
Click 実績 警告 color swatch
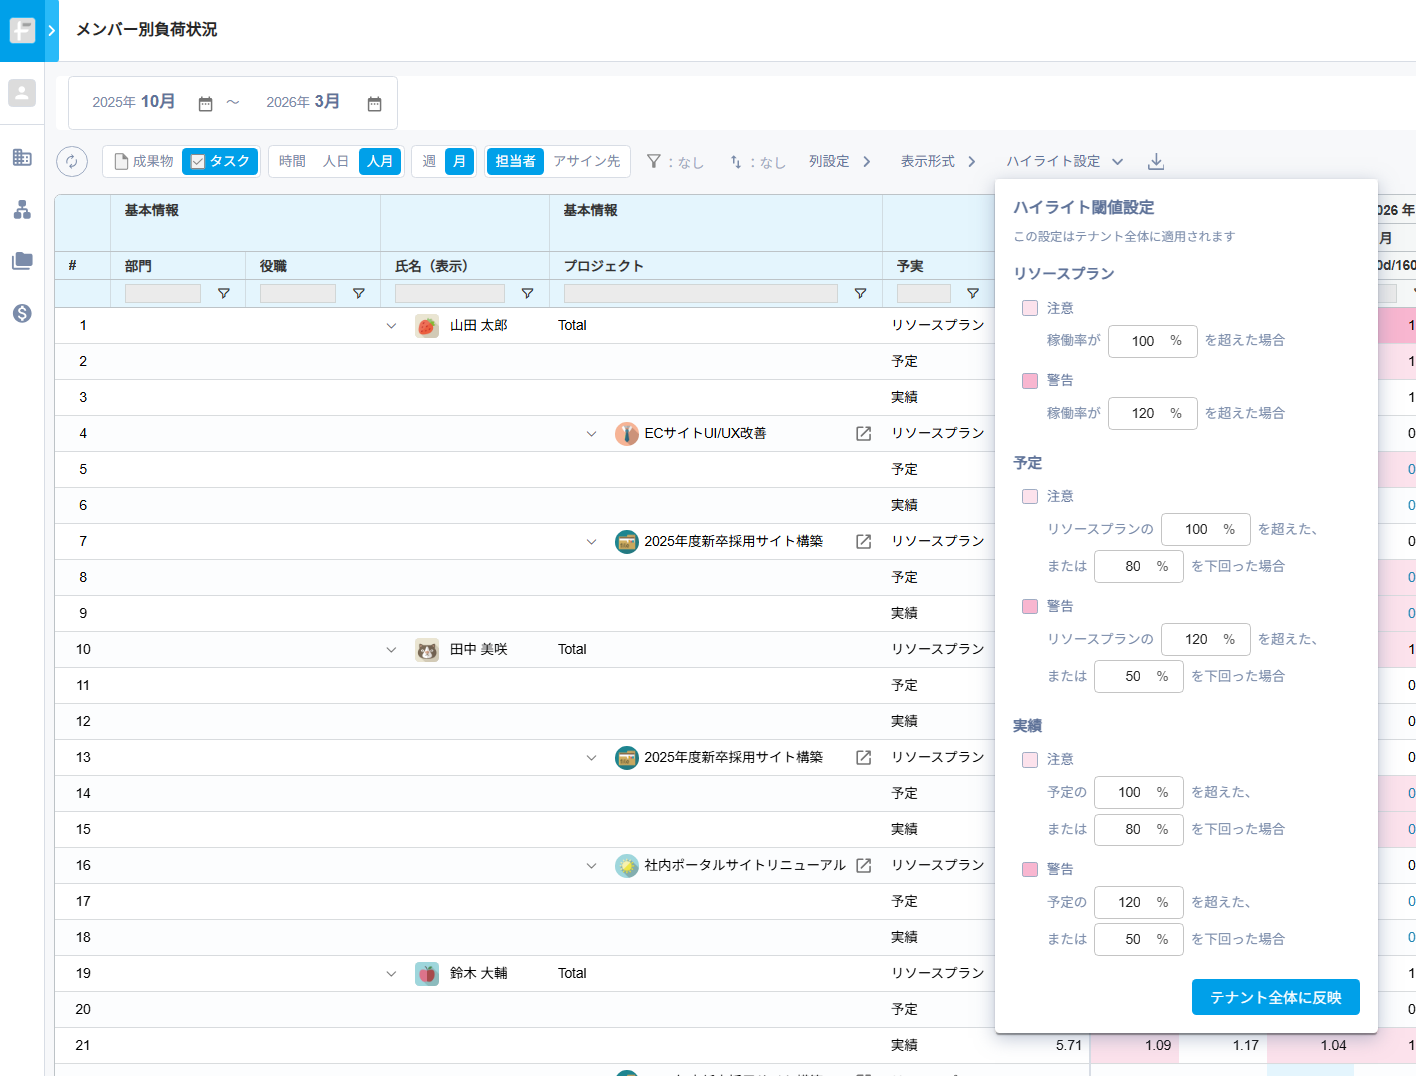1030,870
